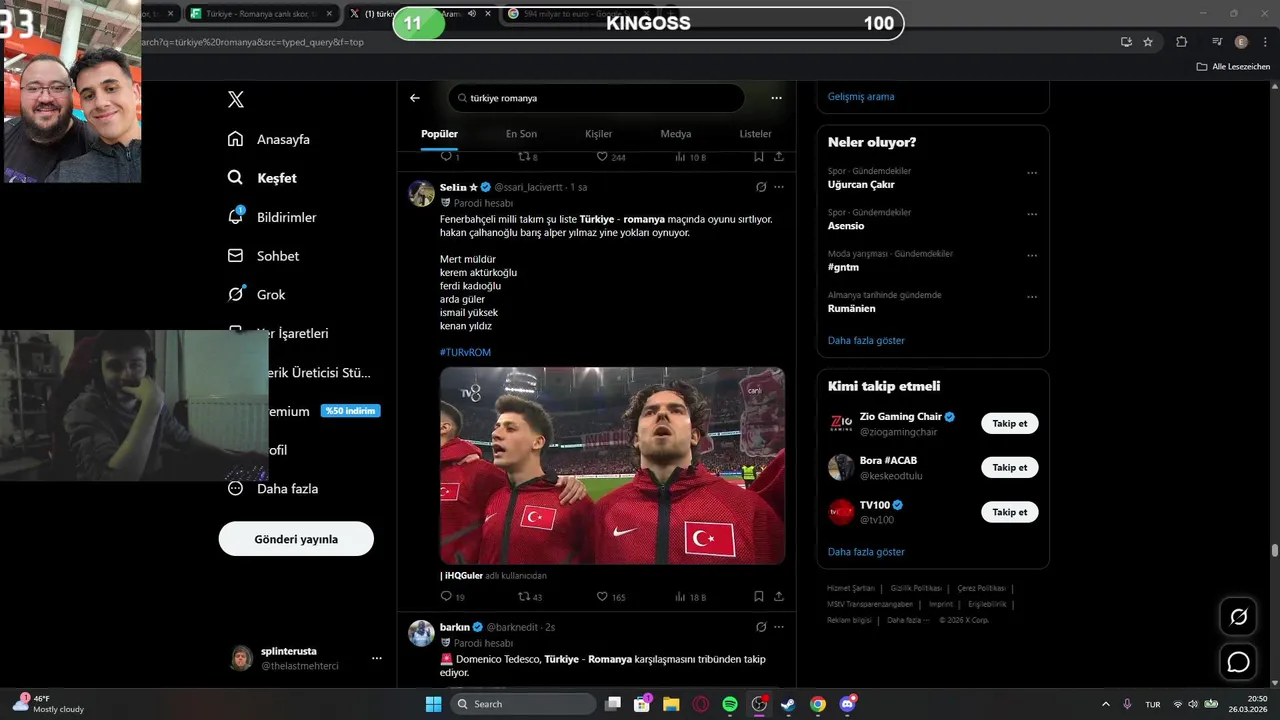Mute the X tab audio speaker icon

(x=472, y=13)
